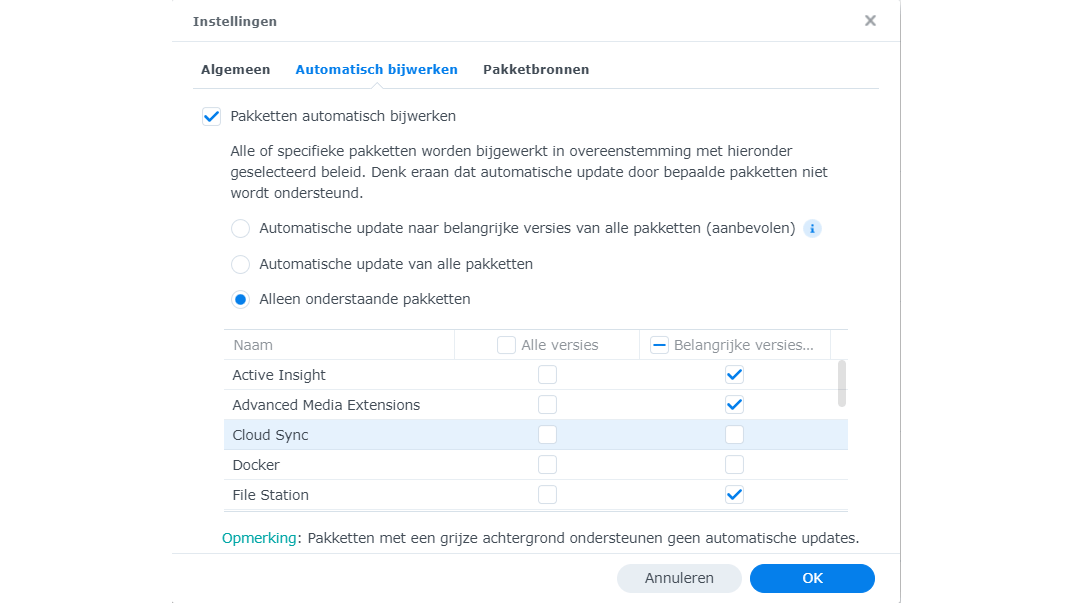Select Automatische update van alle pakketten
Screen dimensions: 1072x603
click(240, 265)
